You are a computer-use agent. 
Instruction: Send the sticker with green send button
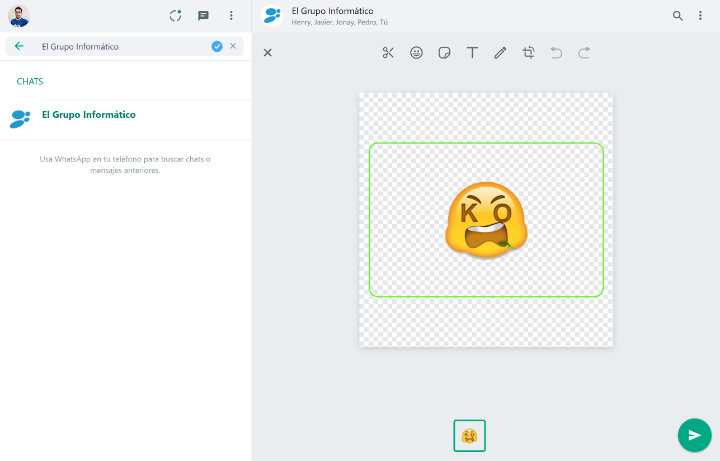694,435
